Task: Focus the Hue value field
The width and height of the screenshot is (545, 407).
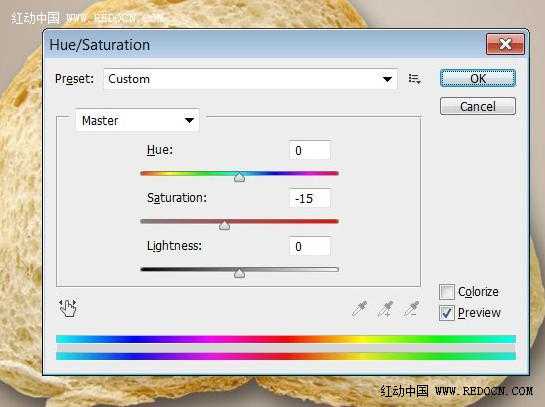Action: [310, 150]
